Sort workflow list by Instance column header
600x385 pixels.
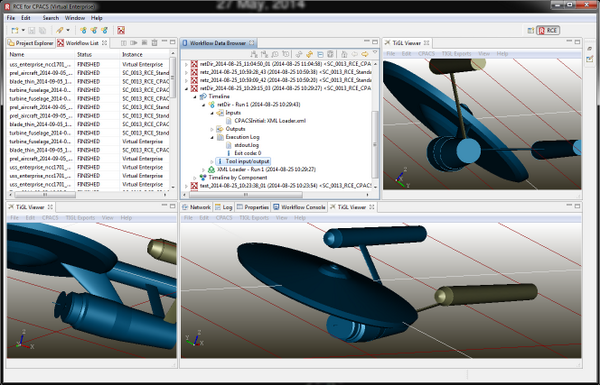[144, 54]
